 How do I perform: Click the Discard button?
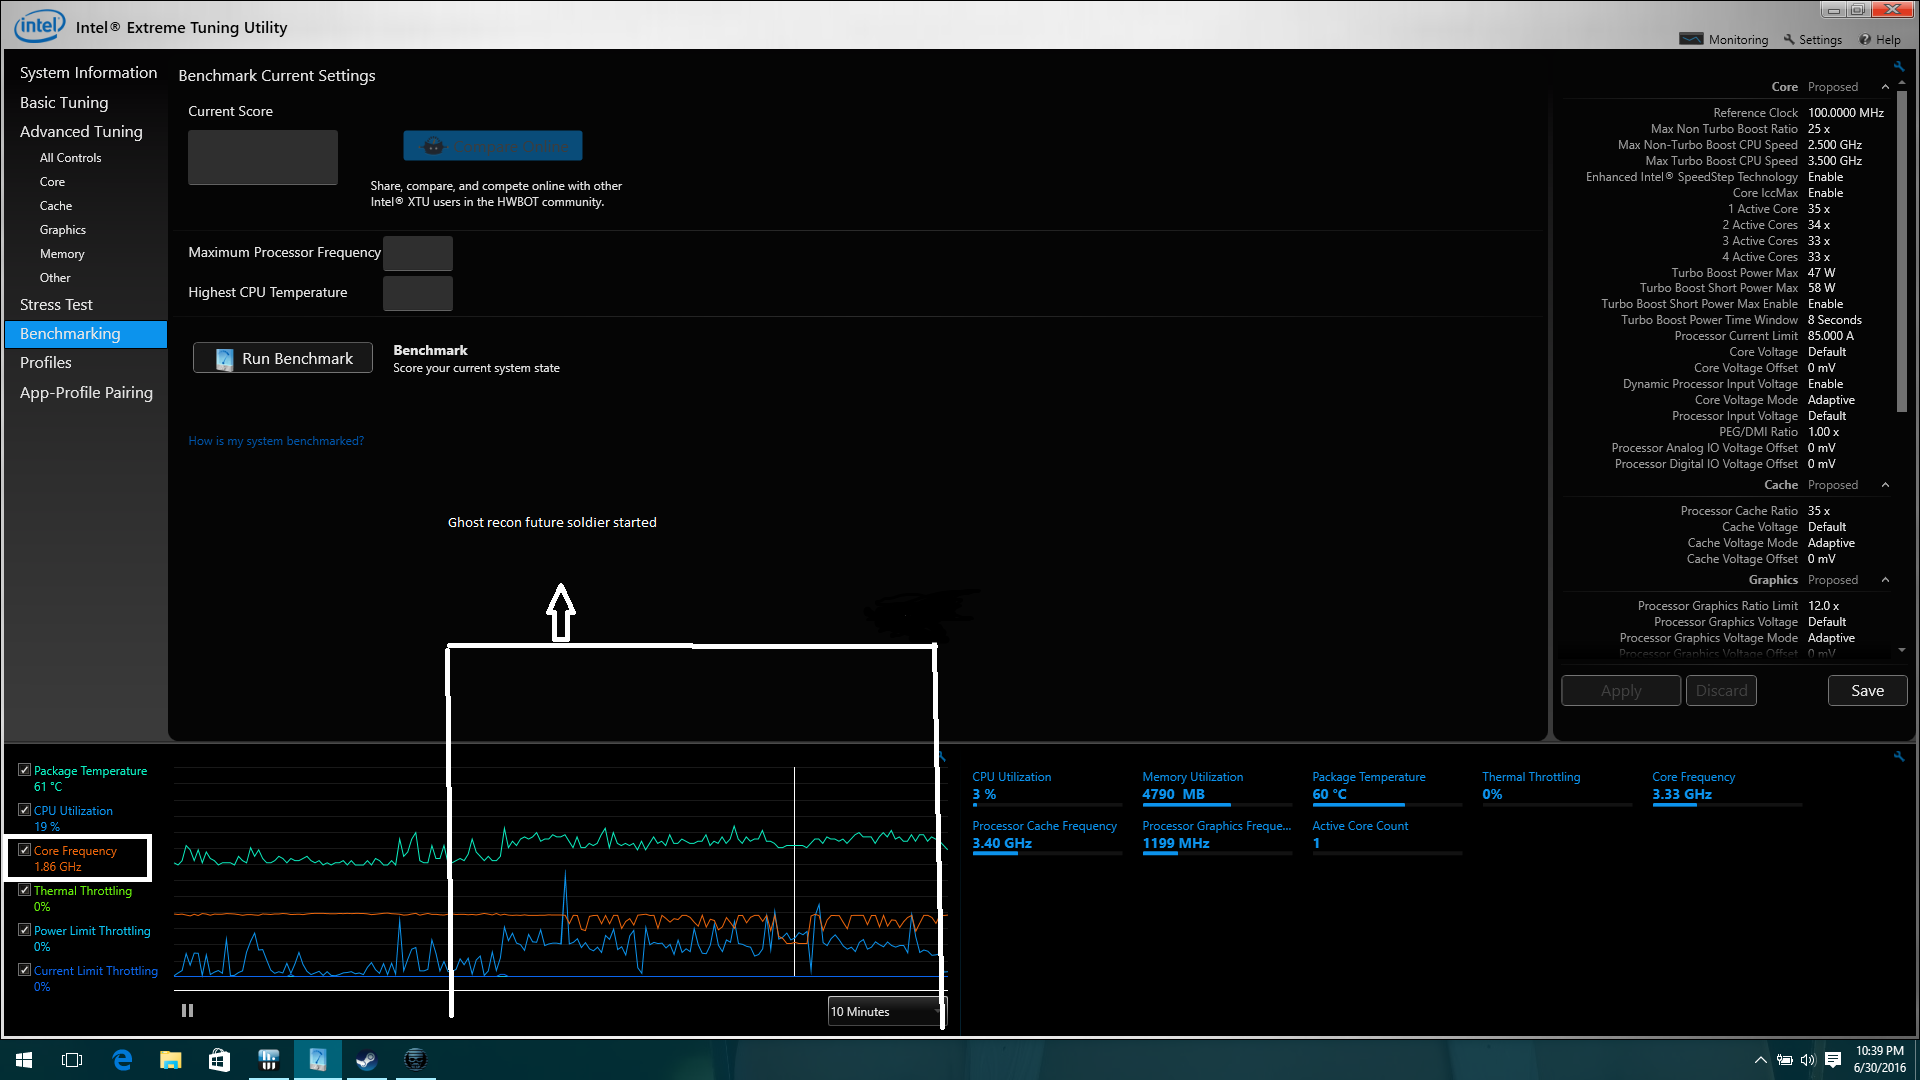[x=1721, y=691]
